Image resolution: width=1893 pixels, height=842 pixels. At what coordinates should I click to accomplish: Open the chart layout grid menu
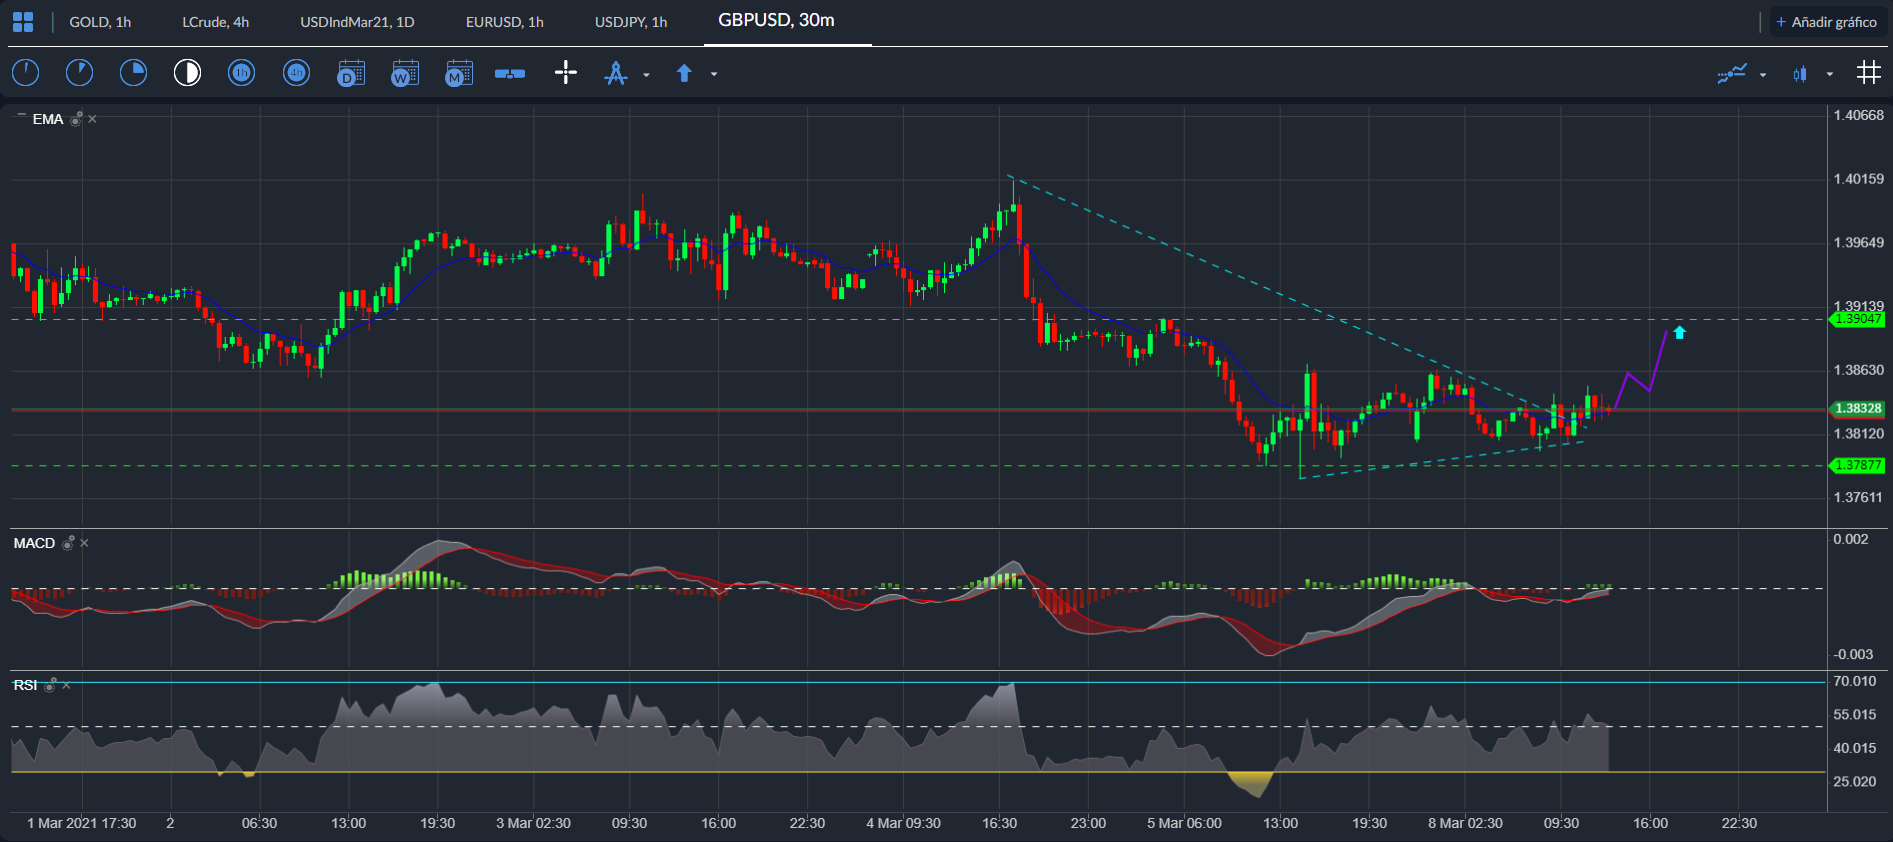[23, 22]
